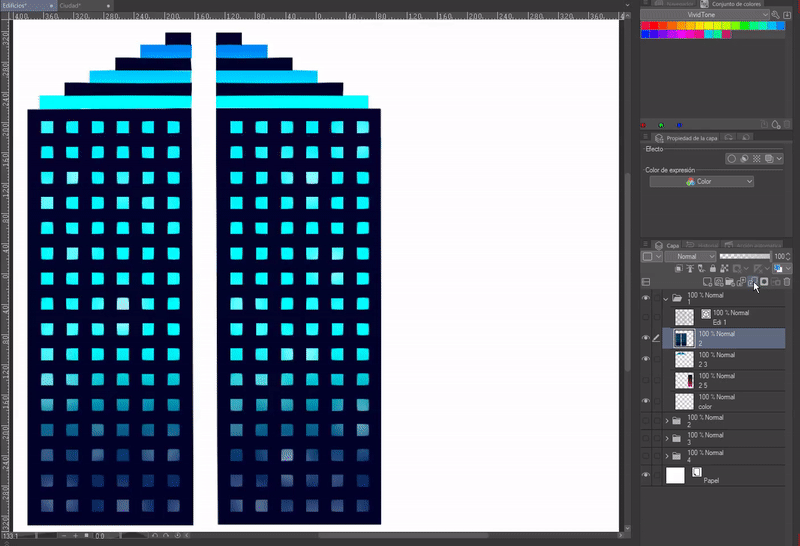Switch to the Historial tab

tap(701, 245)
